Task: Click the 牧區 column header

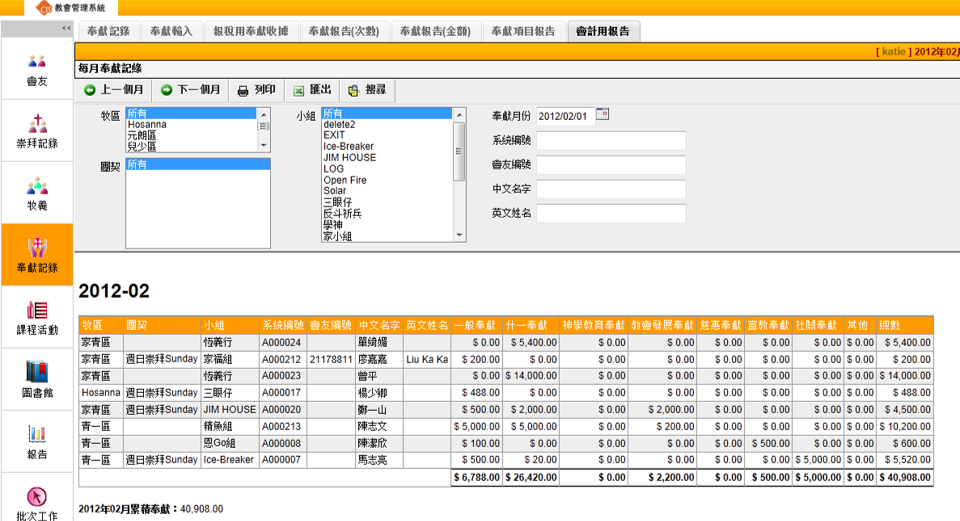Action: coord(101,325)
